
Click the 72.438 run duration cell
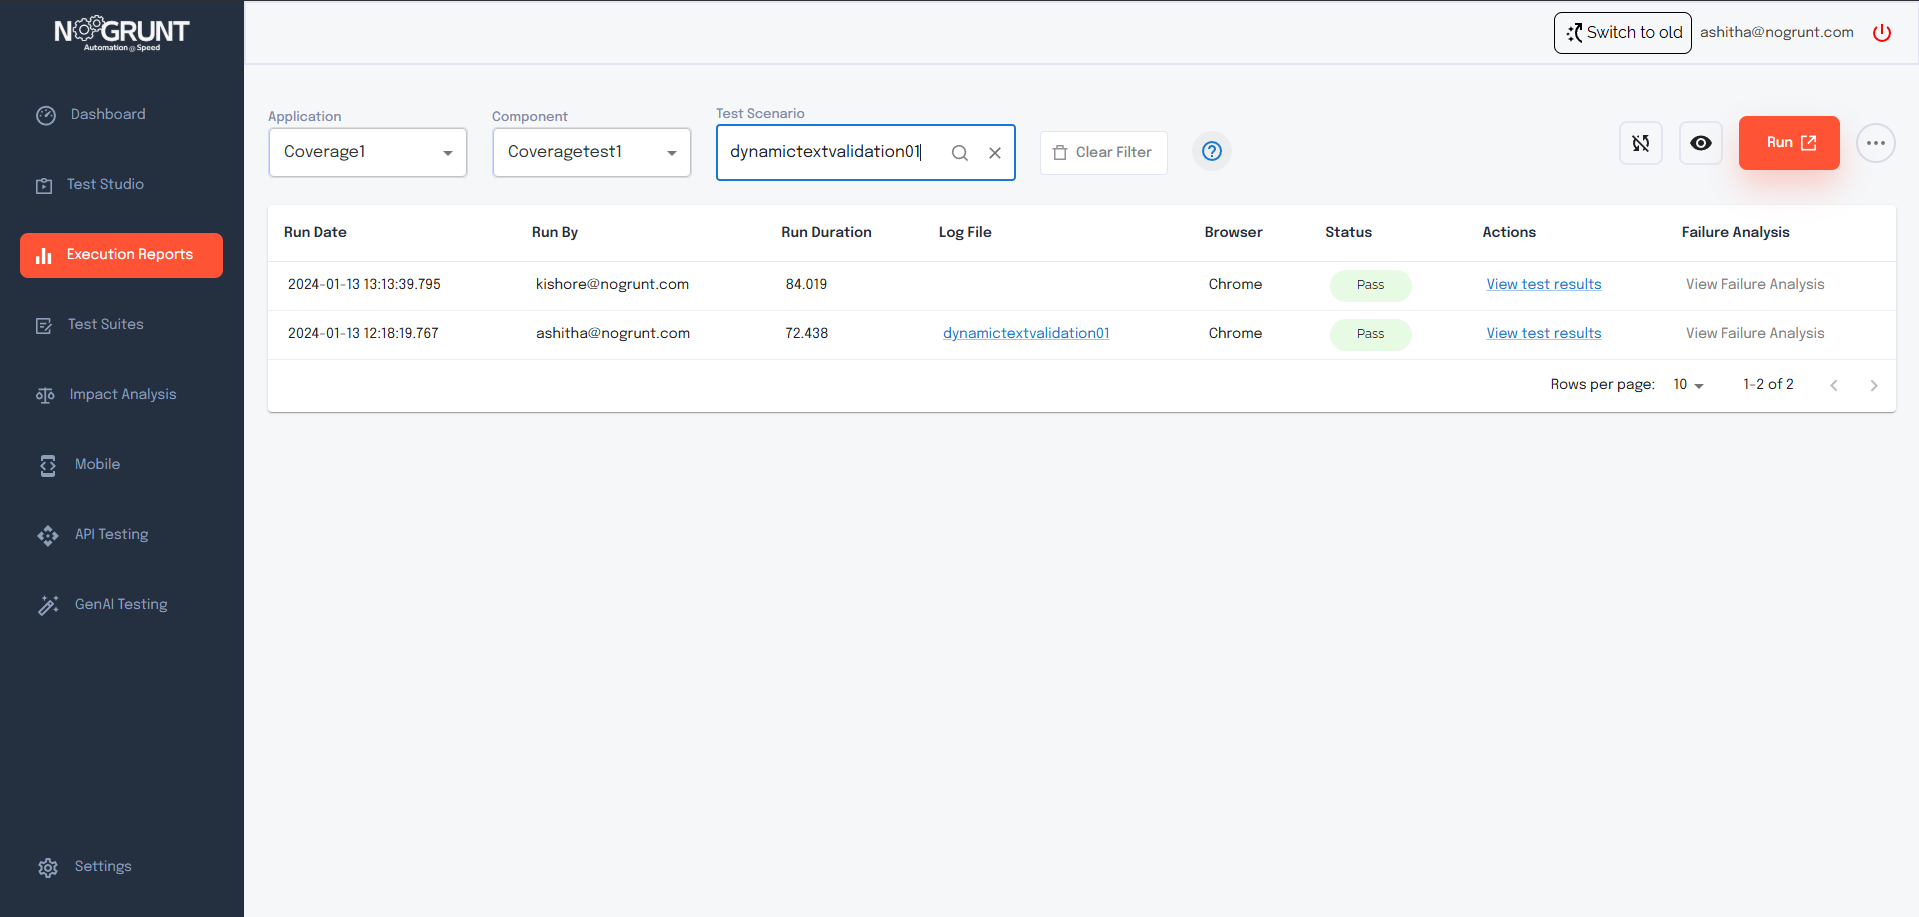(807, 334)
